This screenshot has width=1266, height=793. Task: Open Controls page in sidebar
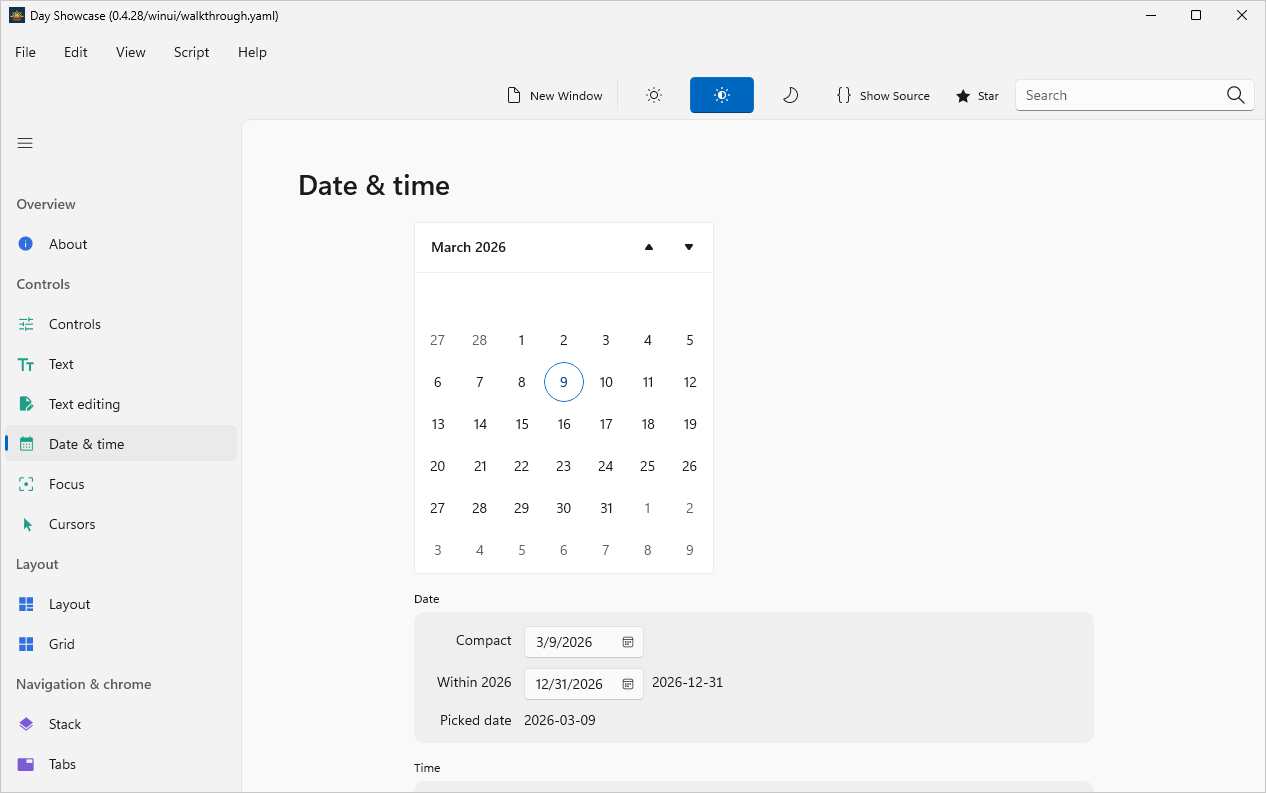coord(121,324)
